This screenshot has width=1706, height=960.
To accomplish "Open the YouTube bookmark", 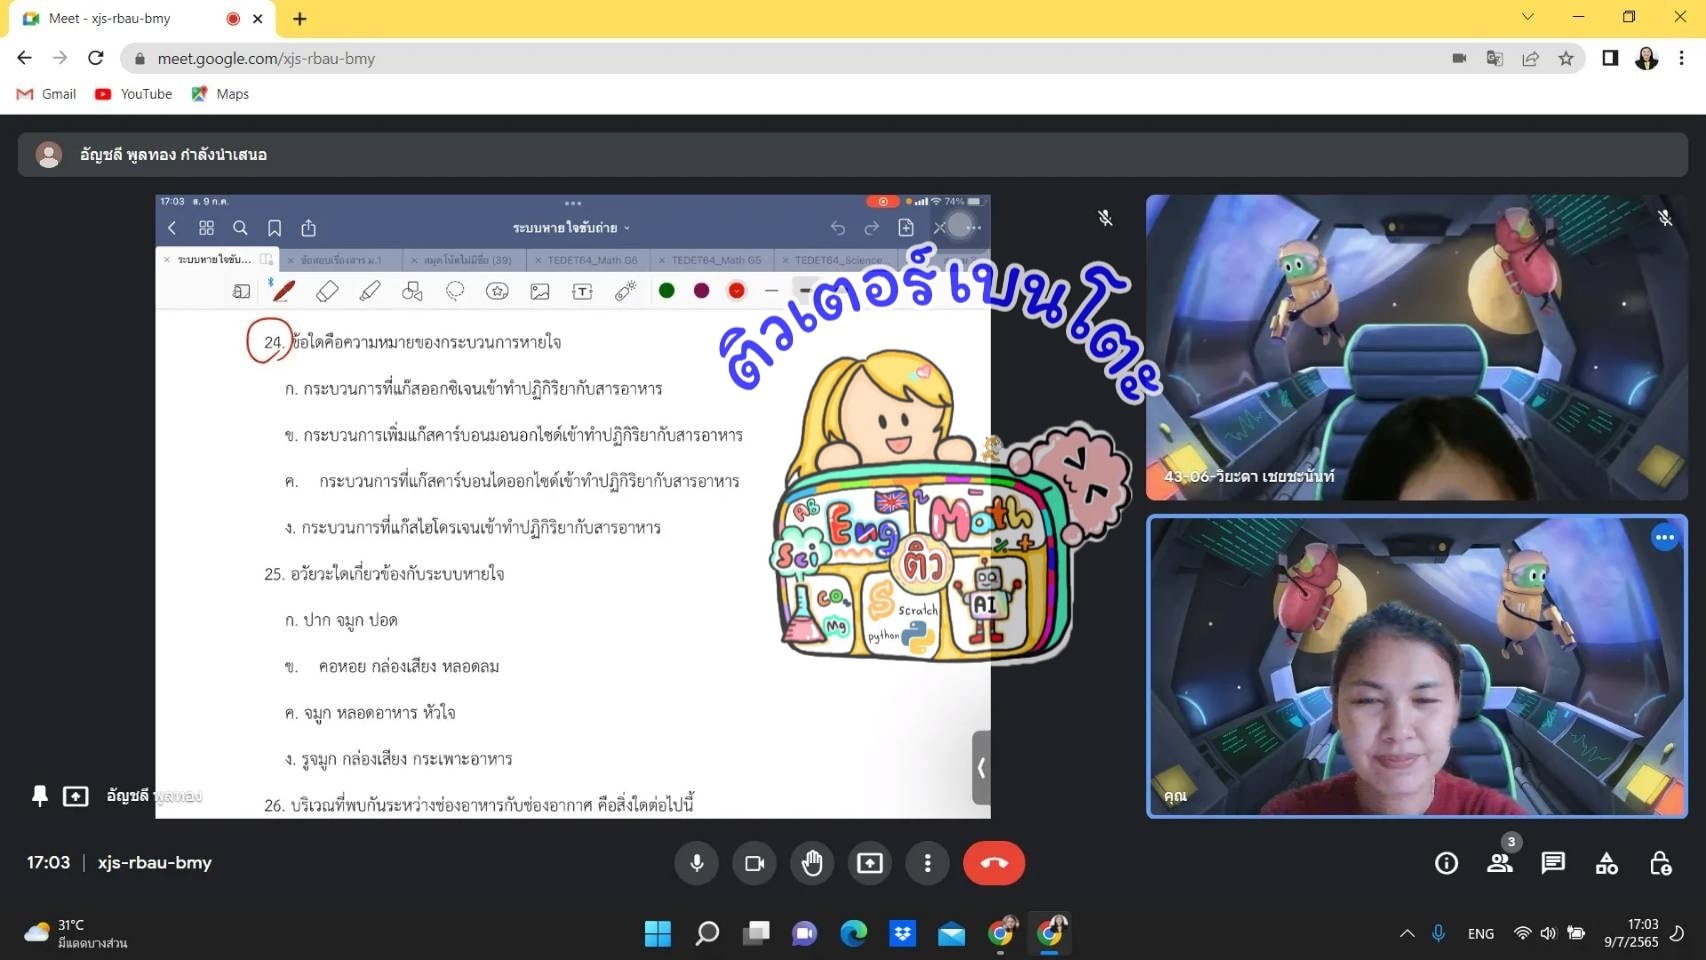I will tap(134, 94).
